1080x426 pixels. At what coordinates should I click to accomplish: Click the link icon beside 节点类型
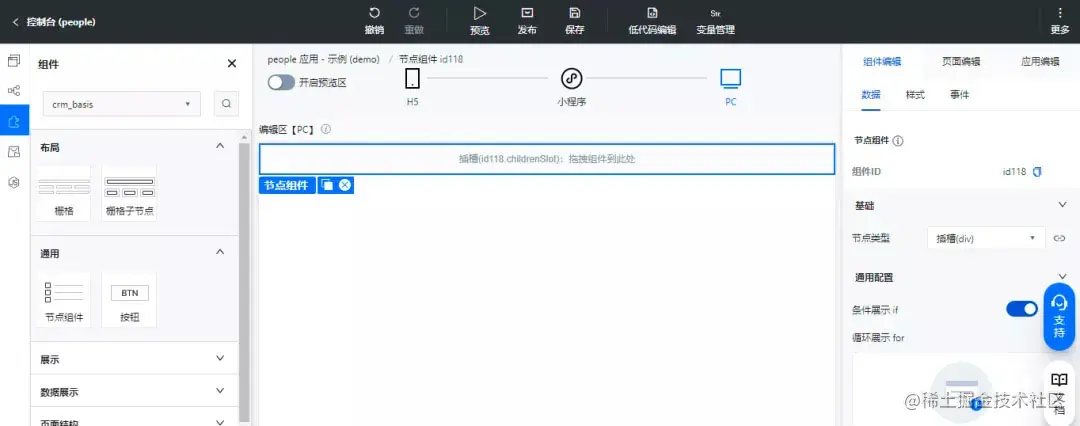tap(1059, 238)
